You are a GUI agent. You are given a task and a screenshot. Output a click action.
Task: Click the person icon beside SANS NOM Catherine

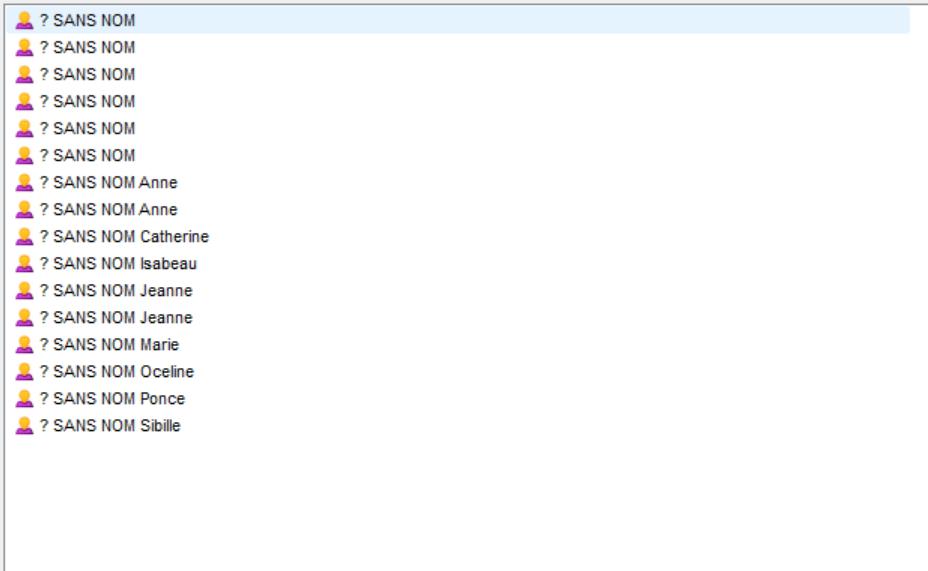(24, 237)
